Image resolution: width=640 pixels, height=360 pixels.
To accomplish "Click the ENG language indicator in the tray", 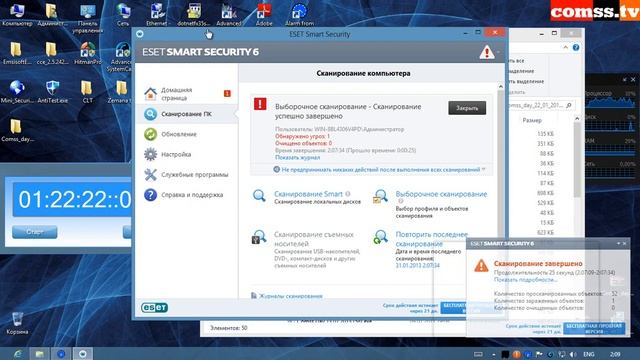I will (x=589, y=354).
